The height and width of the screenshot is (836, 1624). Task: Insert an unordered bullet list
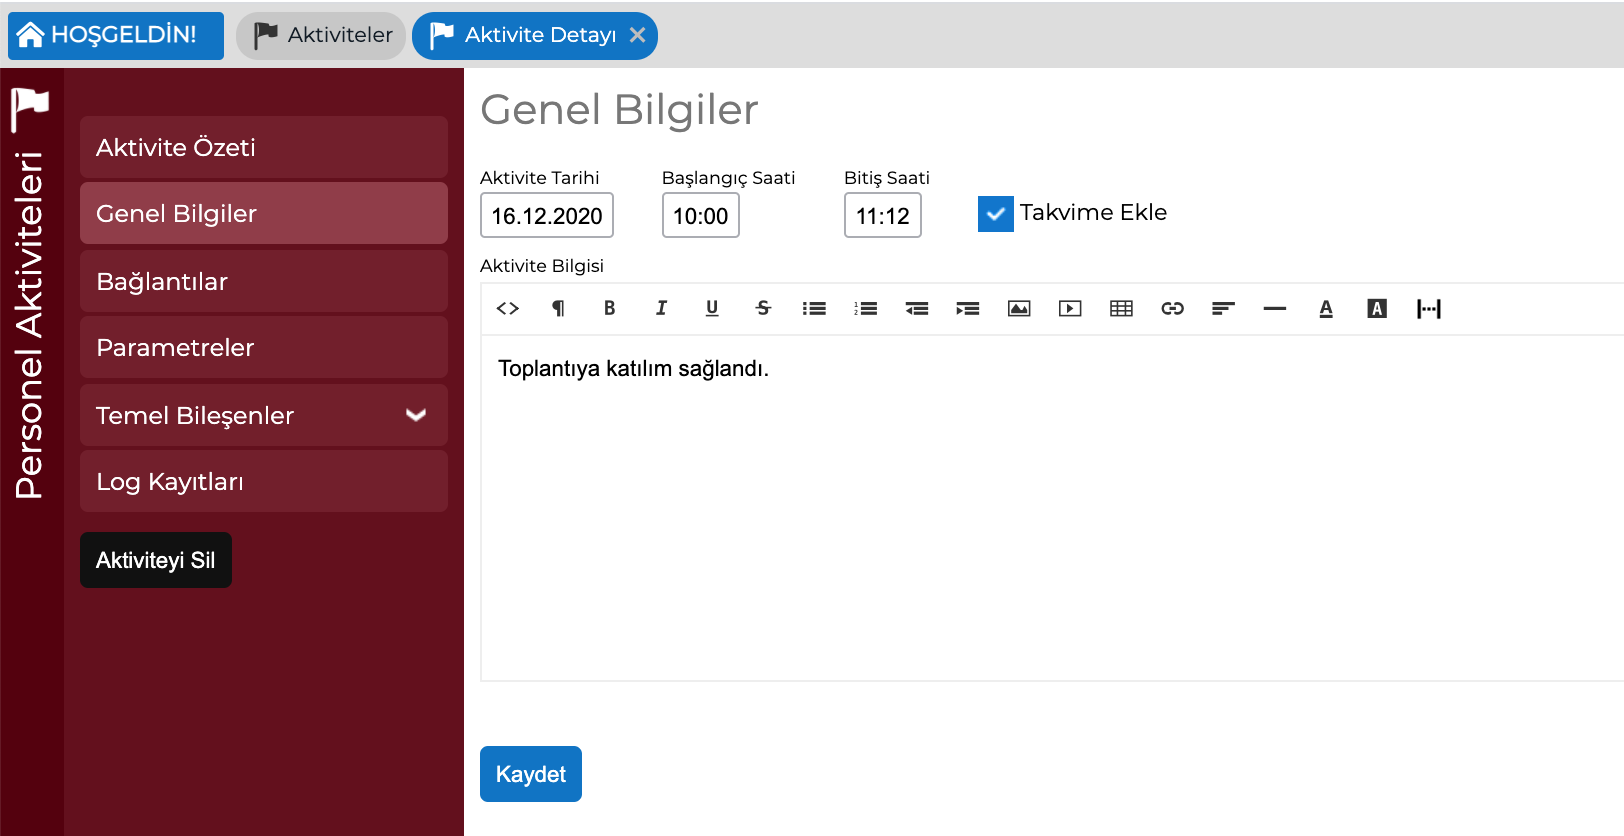click(x=814, y=309)
